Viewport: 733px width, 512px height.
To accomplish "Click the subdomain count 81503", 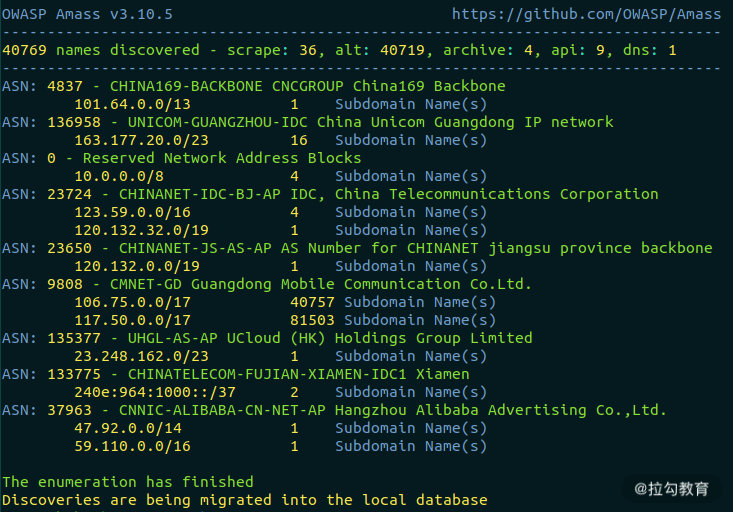I will point(312,320).
